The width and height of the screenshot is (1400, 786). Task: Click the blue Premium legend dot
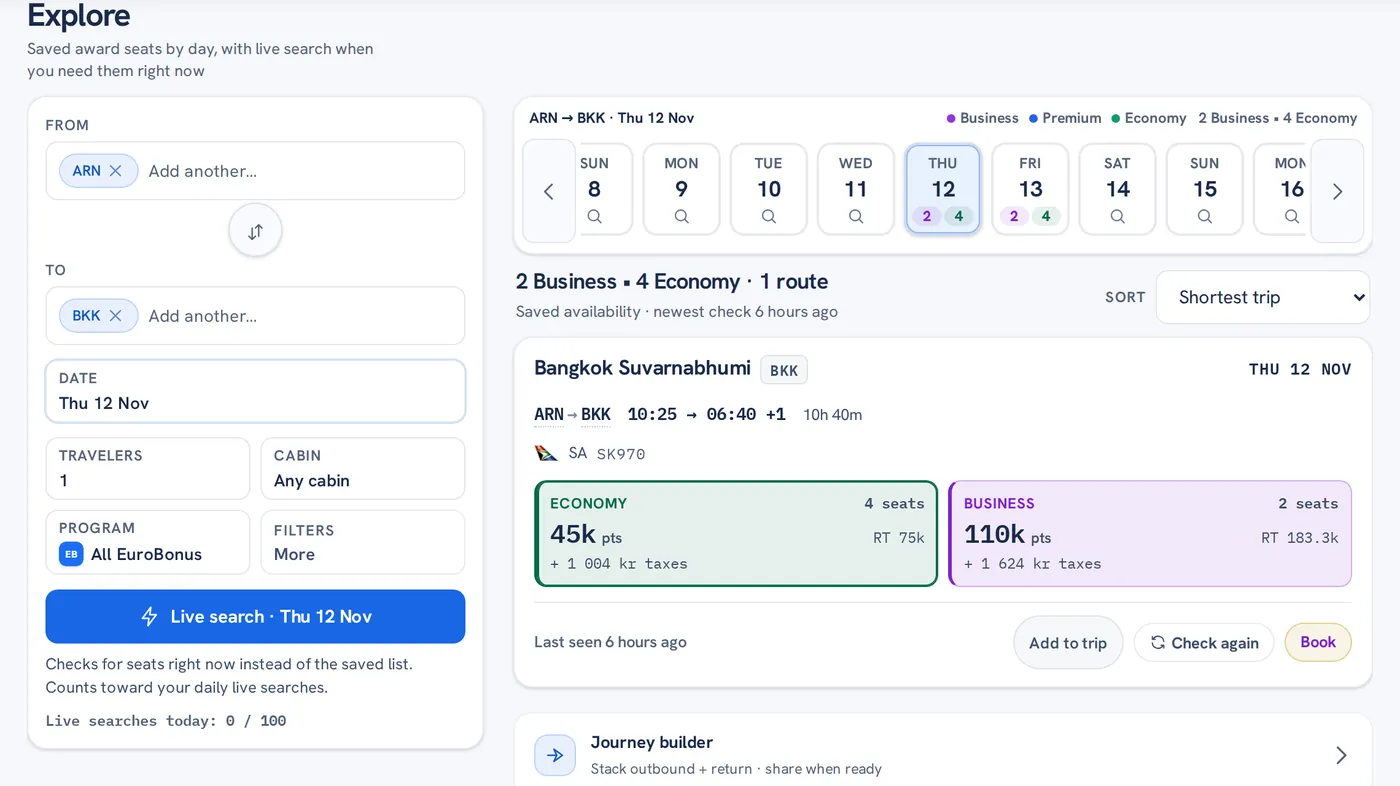tap(1034, 118)
